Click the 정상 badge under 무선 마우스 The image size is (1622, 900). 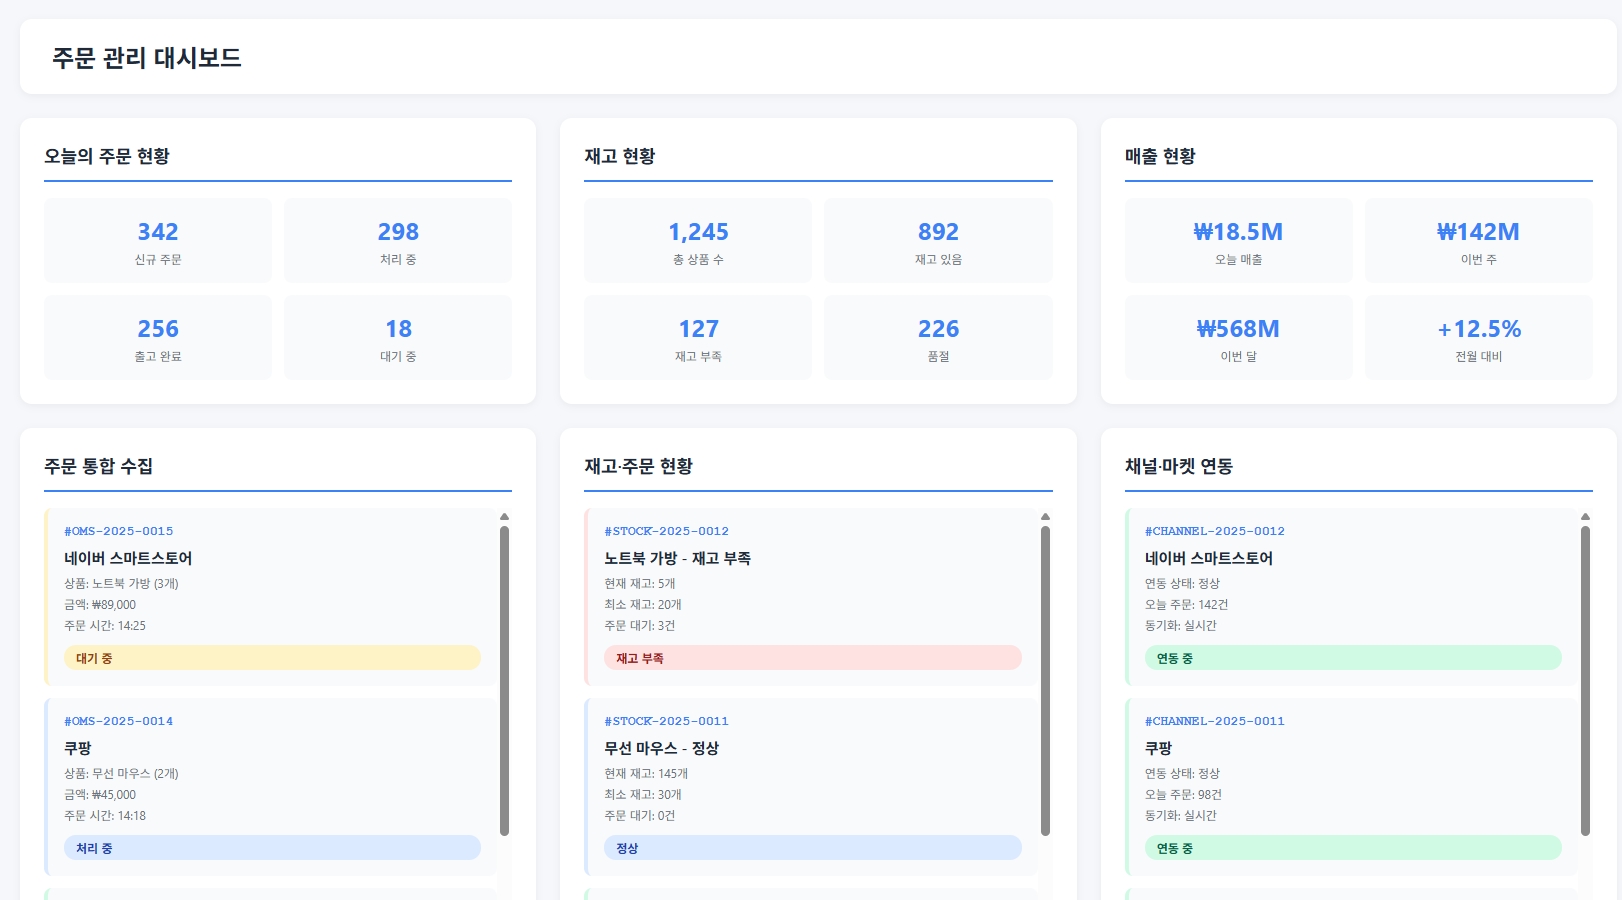tap(812, 848)
